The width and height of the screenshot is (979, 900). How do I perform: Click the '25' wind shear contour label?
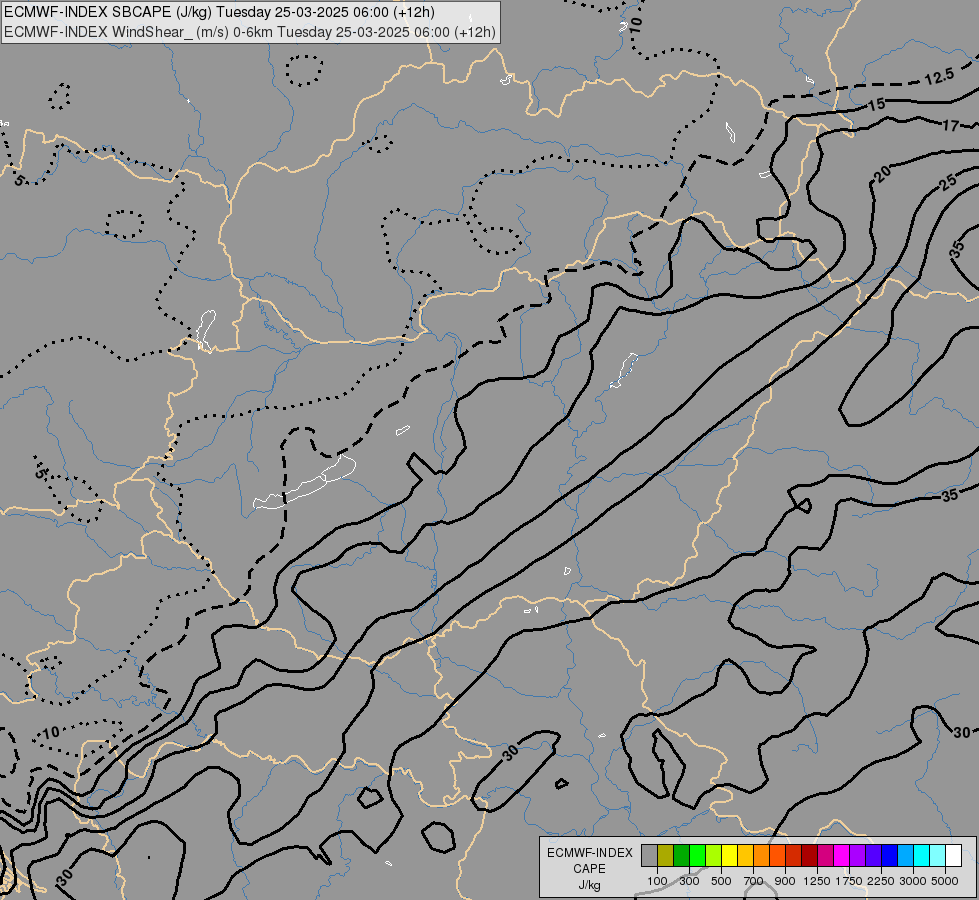coord(948,182)
